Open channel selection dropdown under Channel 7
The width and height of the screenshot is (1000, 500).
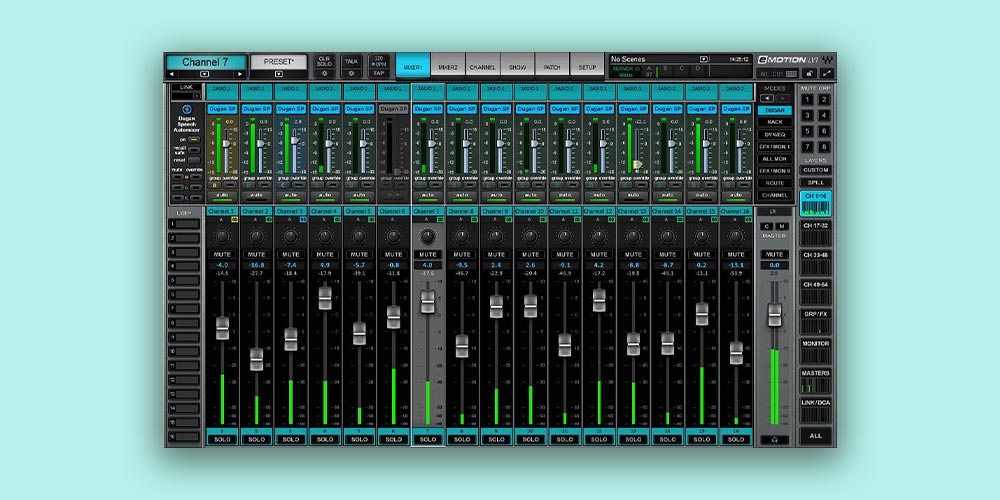point(205,74)
